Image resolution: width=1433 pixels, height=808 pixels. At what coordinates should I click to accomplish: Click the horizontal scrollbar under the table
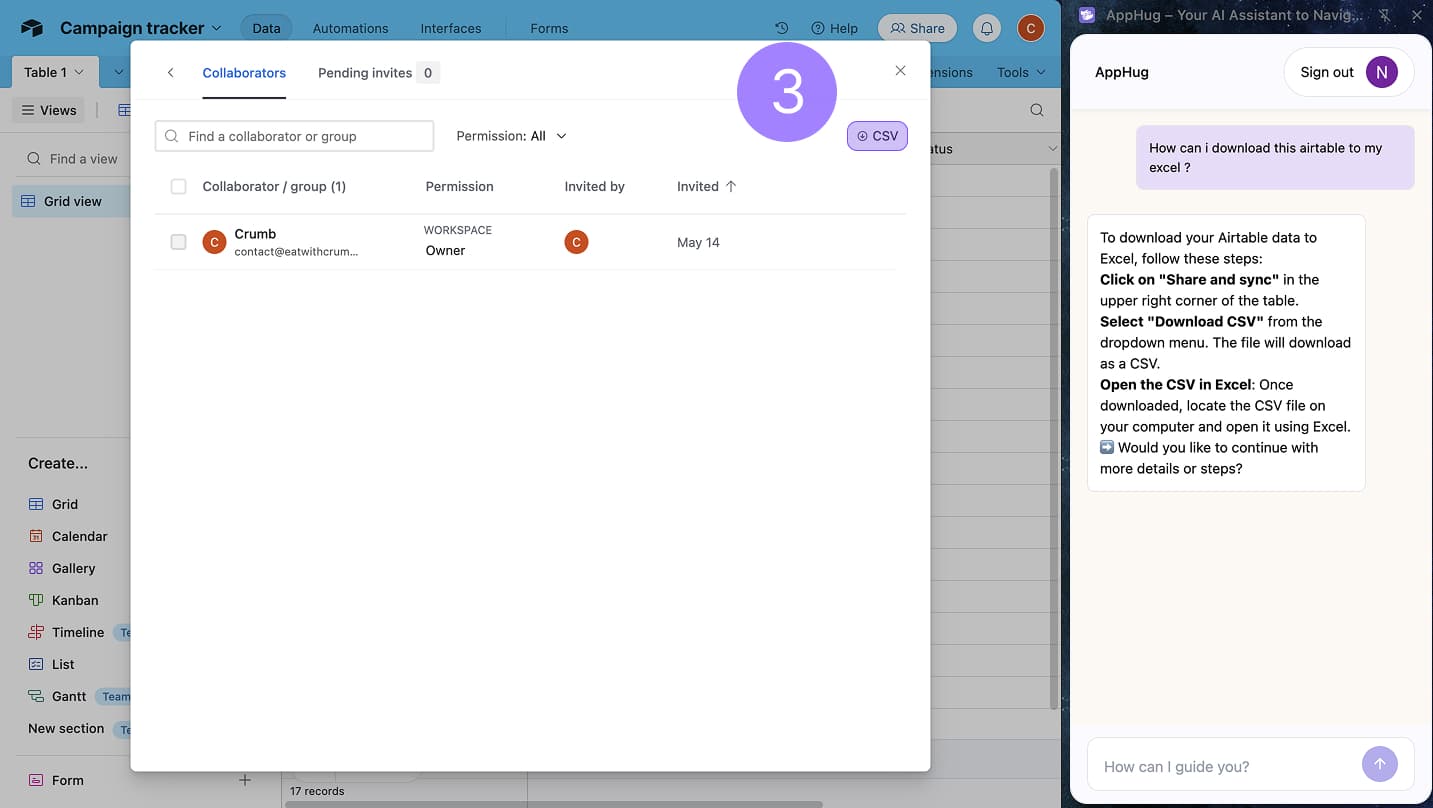pyautogui.click(x=554, y=804)
